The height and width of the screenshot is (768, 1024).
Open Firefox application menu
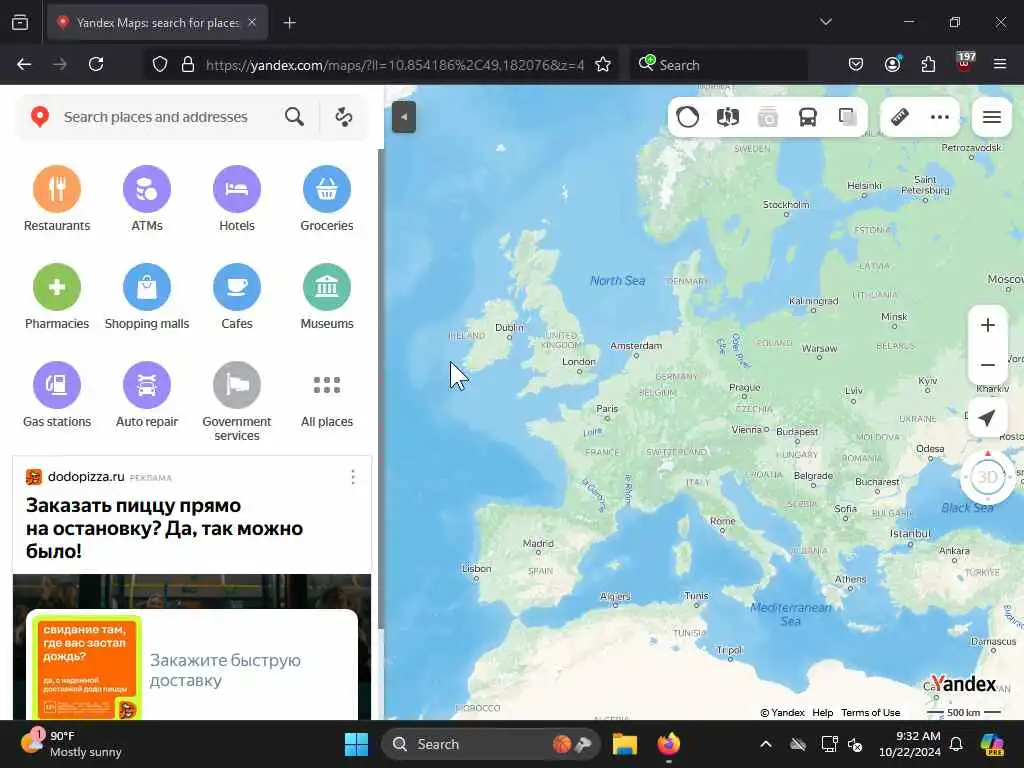(1000, 65)
